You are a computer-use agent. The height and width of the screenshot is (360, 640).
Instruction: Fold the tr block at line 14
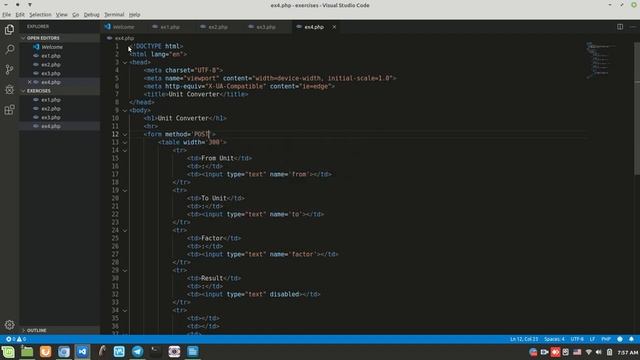(x=125, y=151)
